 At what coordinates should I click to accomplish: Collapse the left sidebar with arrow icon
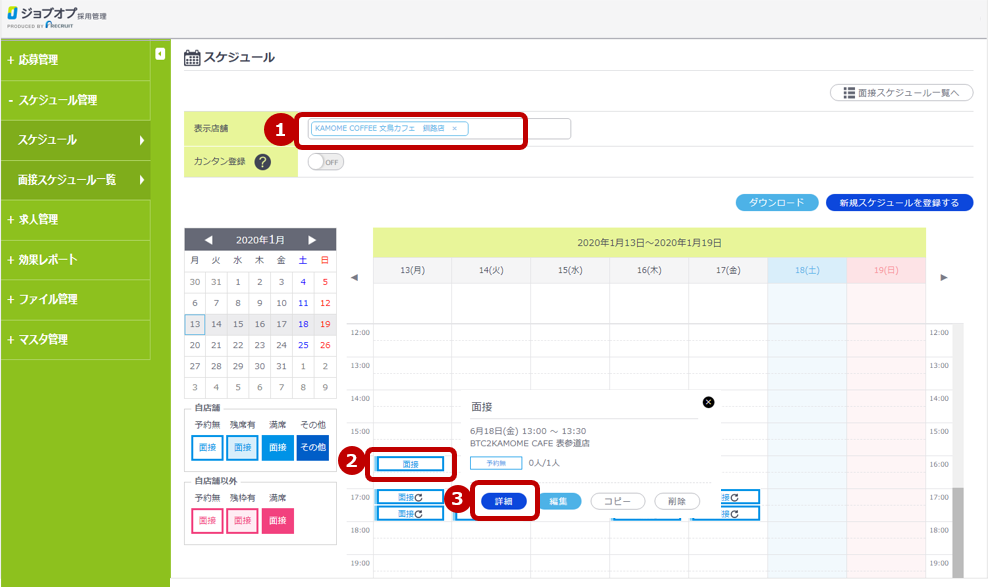click(160, 54)
